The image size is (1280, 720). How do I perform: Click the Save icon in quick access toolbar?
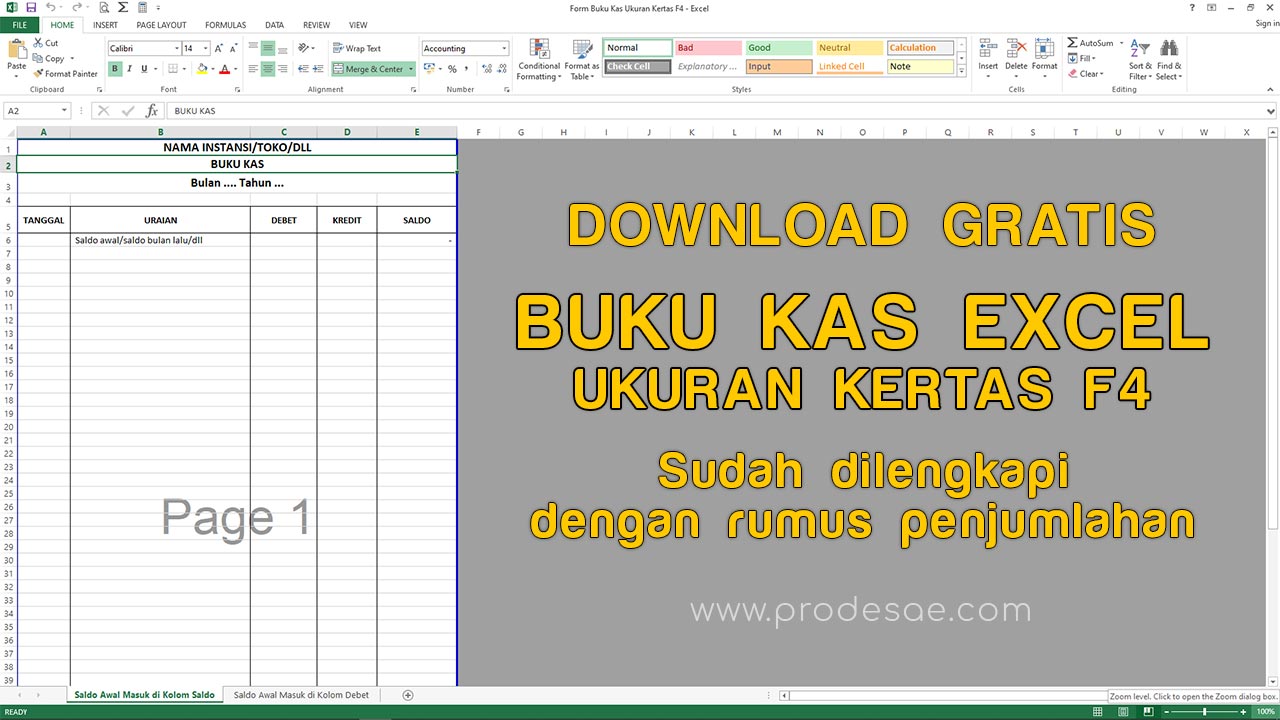(x=31, y=7)
